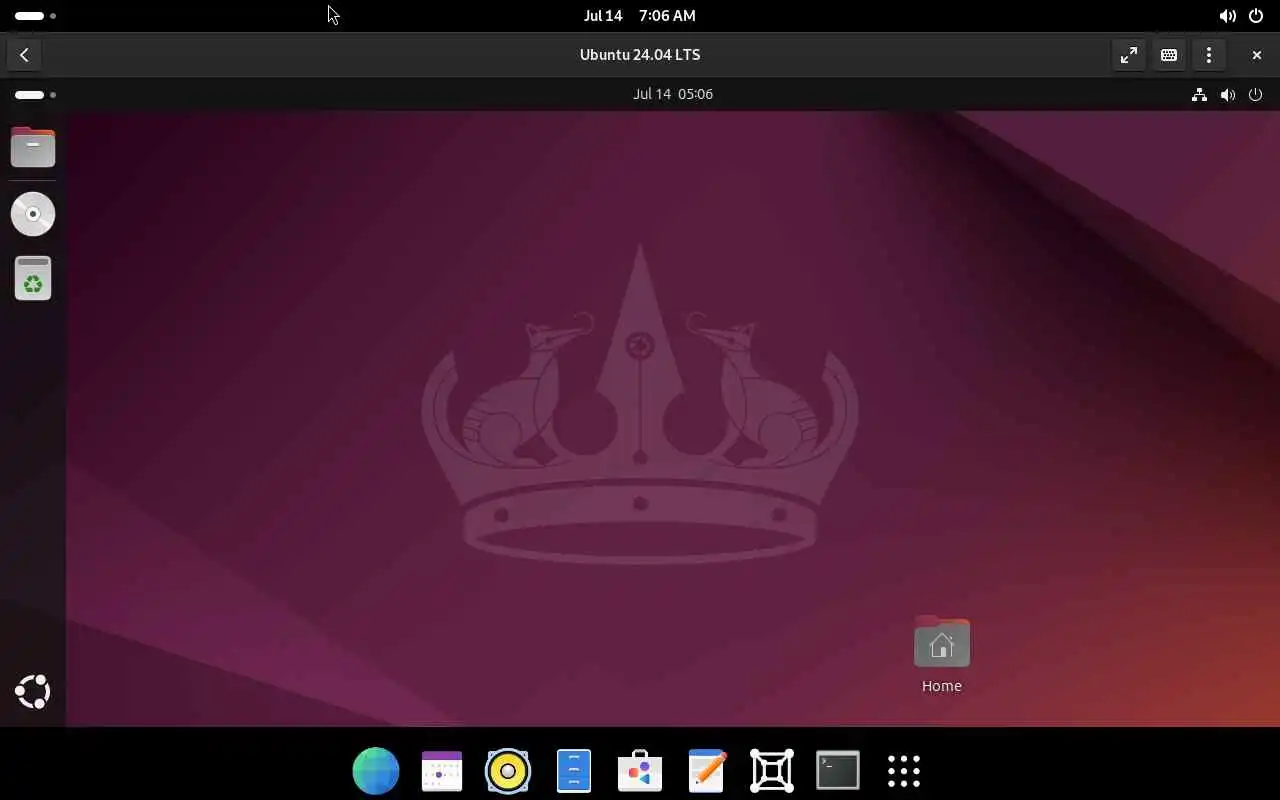1280x800 pixels.
Task: Open the keyboard shortcuts button in headerbar
Action: (1169, 55)
